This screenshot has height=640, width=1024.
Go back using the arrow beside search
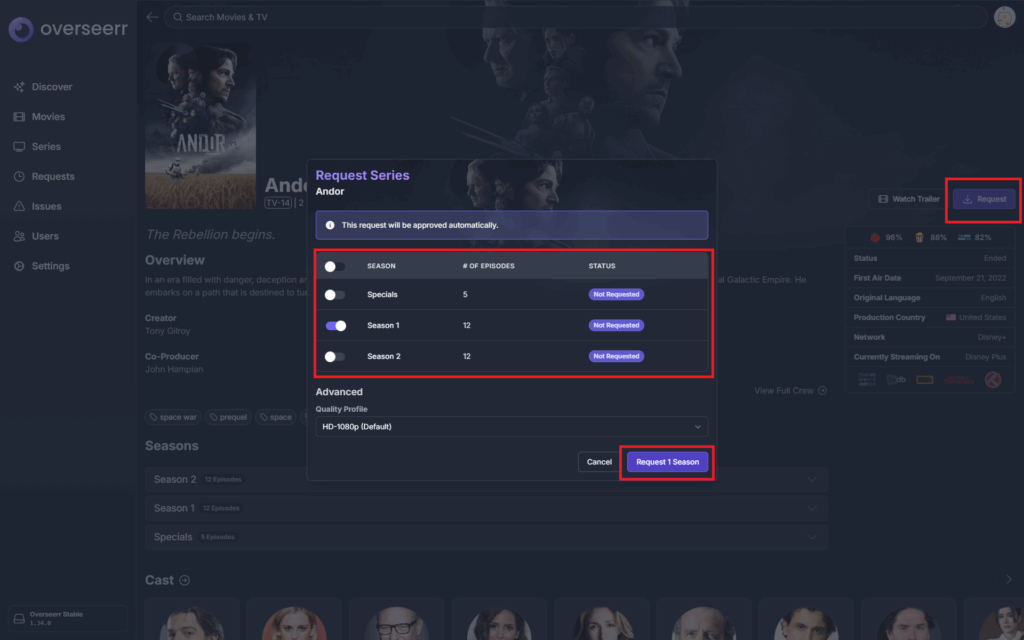pyautogui.click(x=152, y=17)
